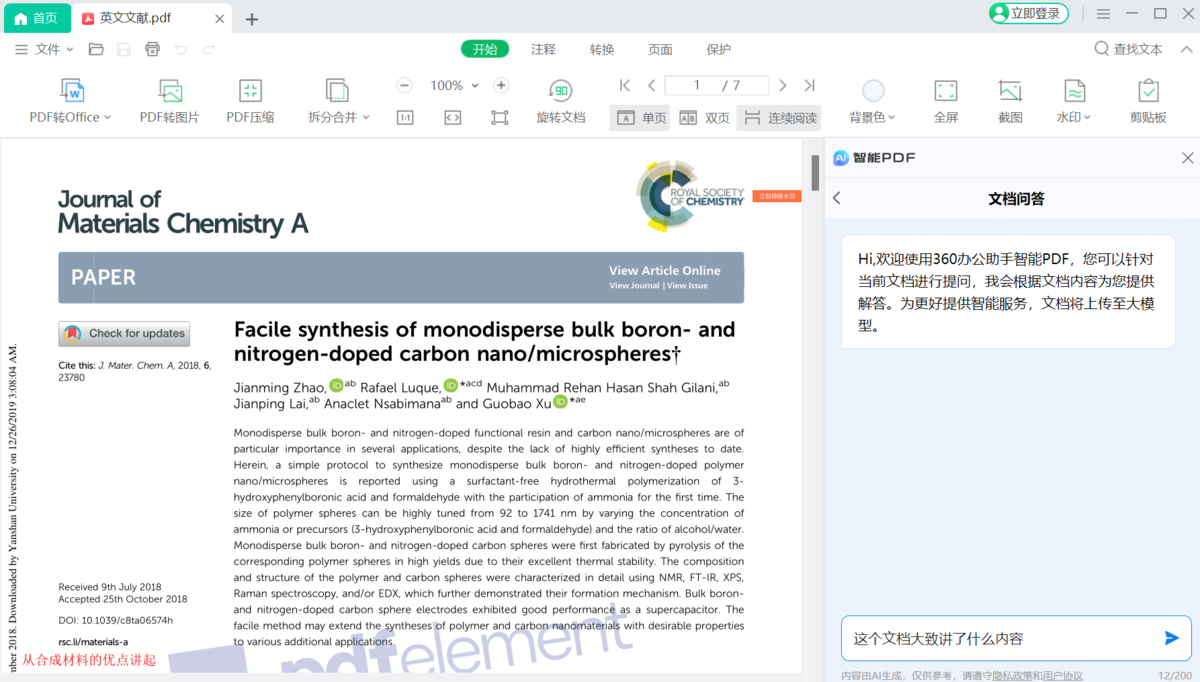Set actual size 1:1 view
The width and height of the screenshot is (1200, 682).
click(x=405, y=118)
